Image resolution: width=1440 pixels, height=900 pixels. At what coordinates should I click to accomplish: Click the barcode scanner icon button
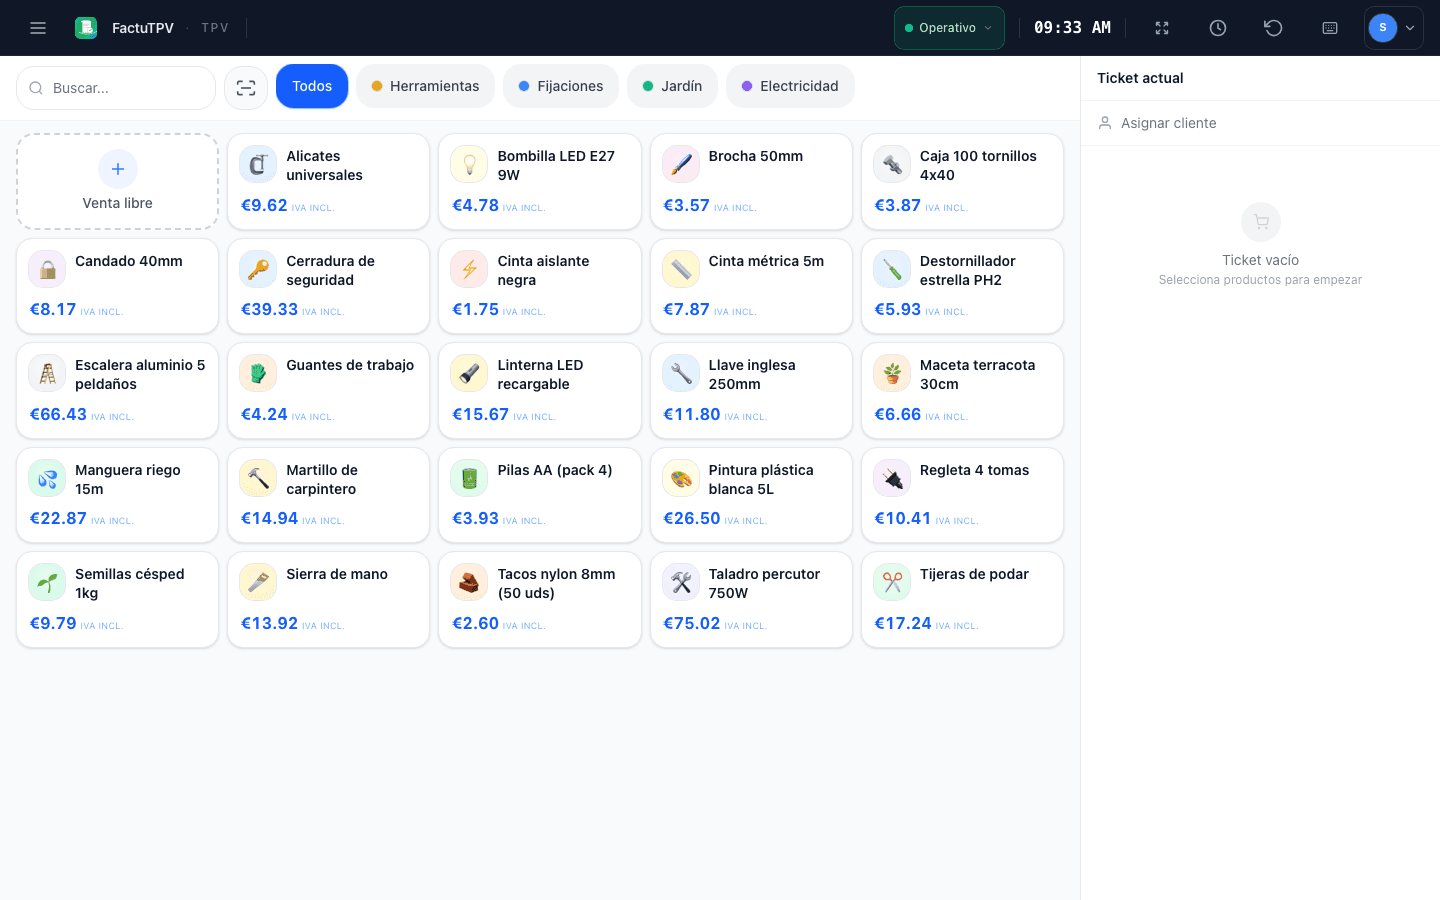point(246,88)
